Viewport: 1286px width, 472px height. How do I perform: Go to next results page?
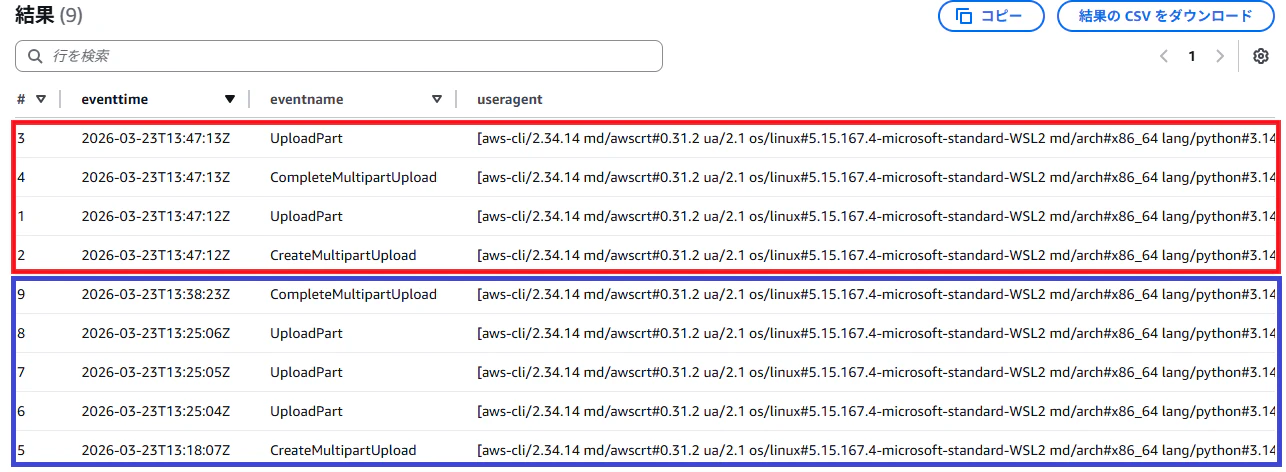[1219, 56]
